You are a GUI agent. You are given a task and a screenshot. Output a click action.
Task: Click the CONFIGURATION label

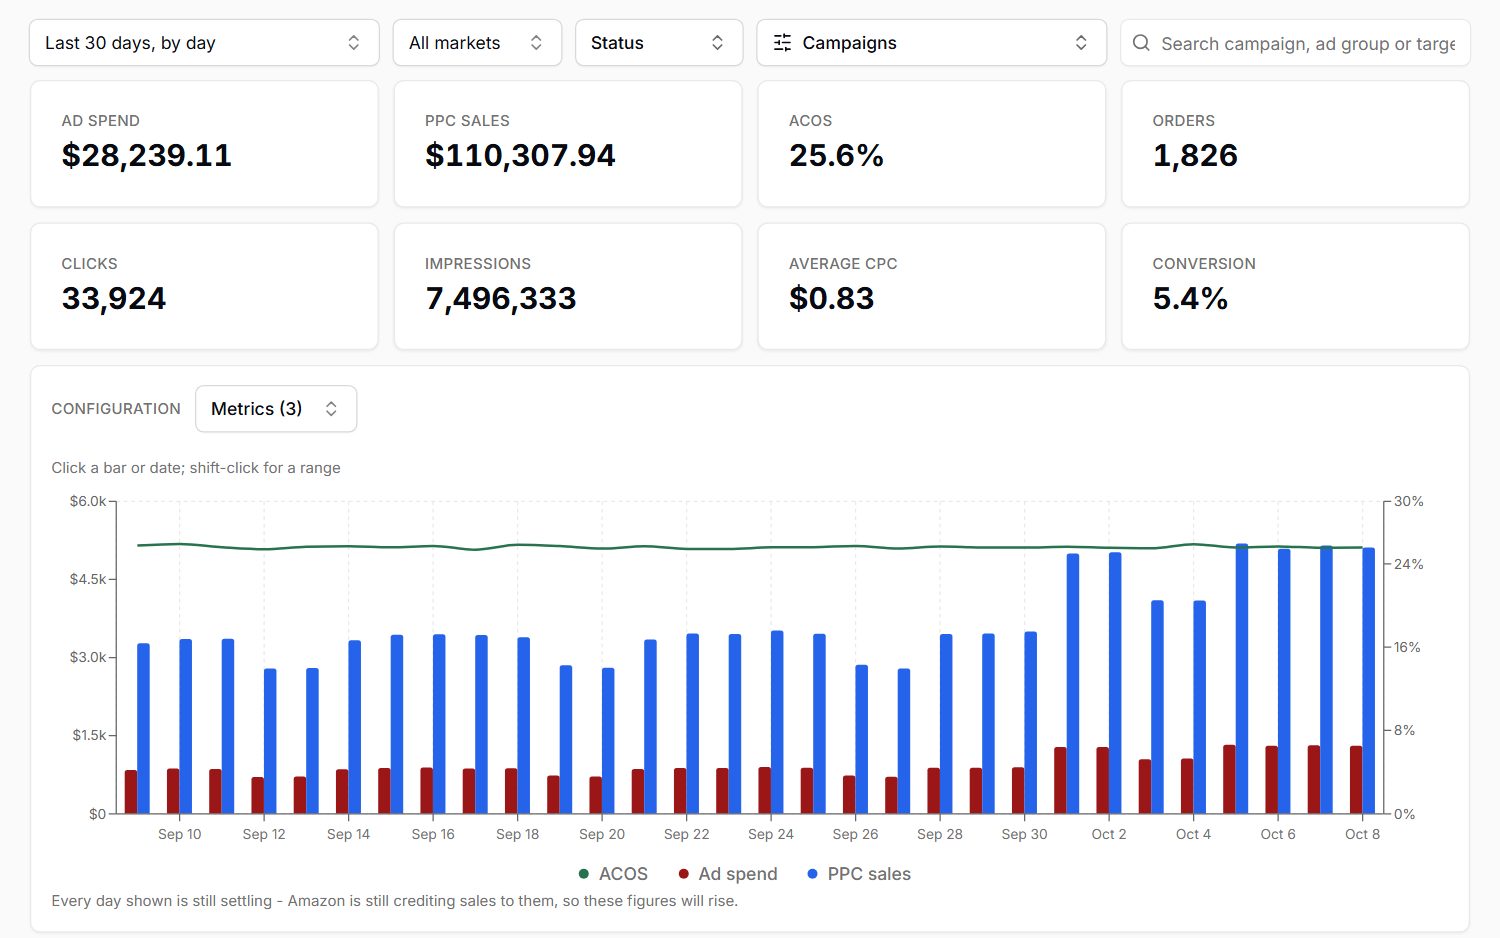[x=116, y=409]
